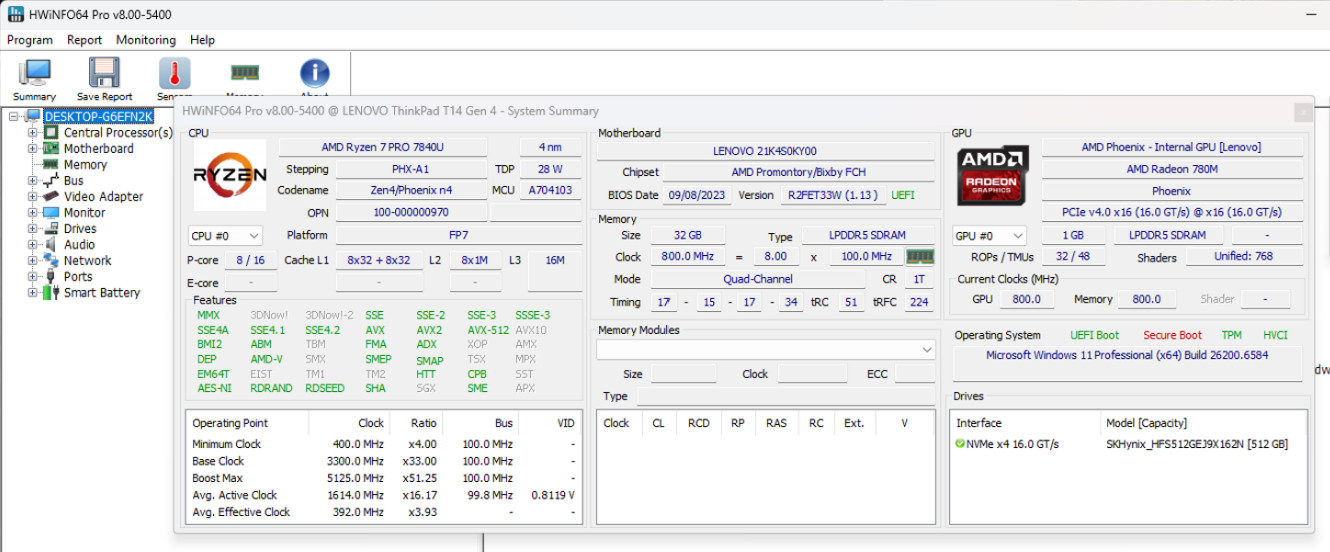The image size is (1330, 552).
Task: Click the 09/08/2023 BIOS date value
Action: point(698,195)
